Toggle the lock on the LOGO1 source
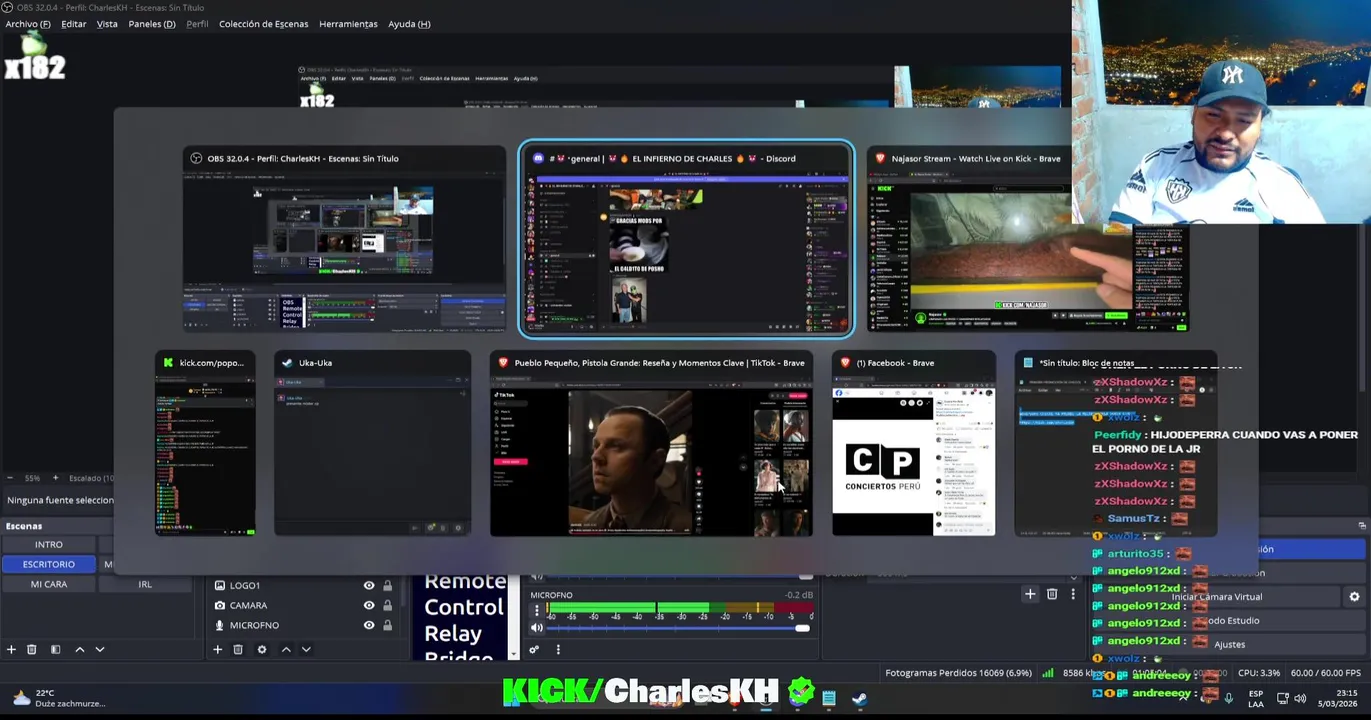Viewport: 1371px width, 720px height. 387,586
